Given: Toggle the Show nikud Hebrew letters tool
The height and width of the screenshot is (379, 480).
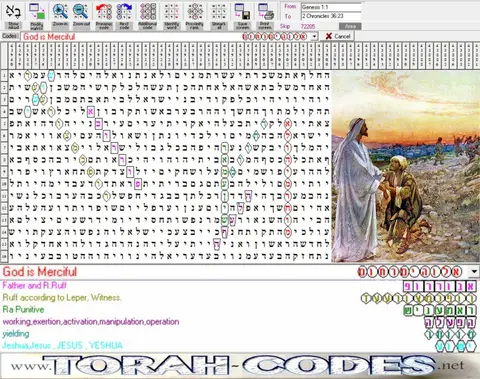Looking at the screenshot, I should tap(14, 16).
